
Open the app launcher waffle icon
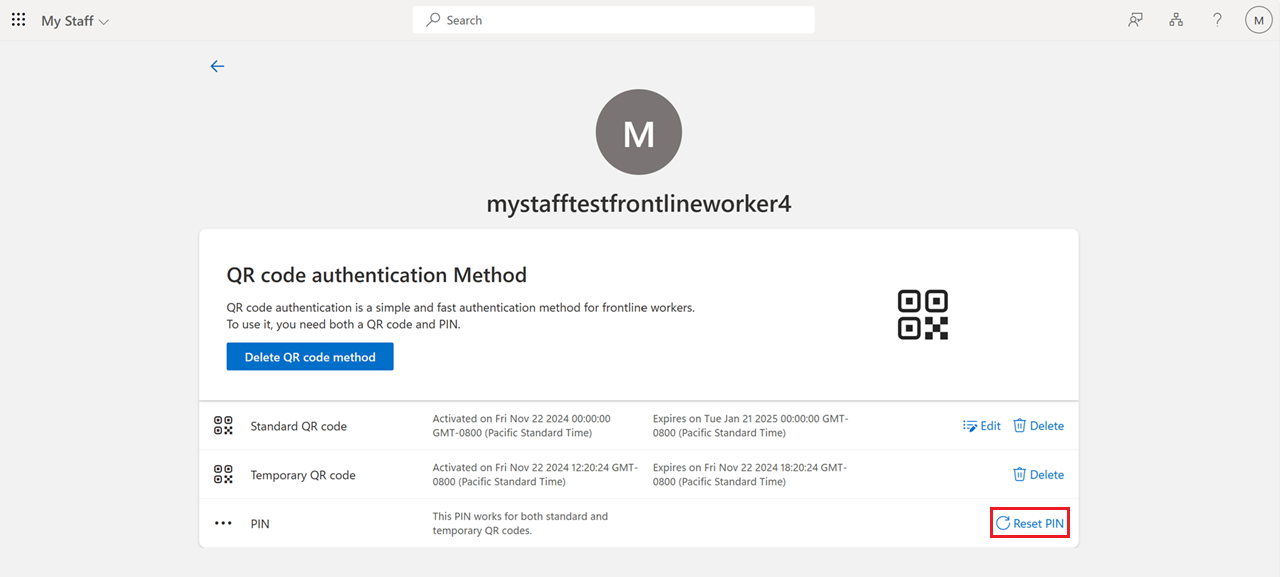[x=18, y=19]
